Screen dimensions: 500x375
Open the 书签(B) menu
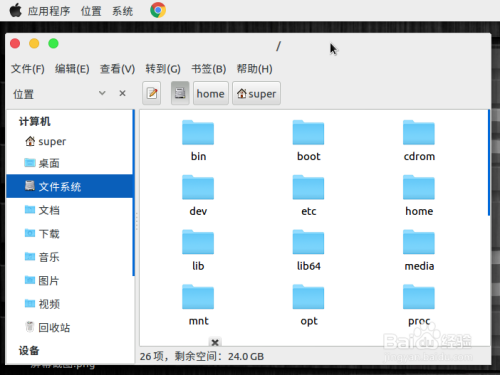click(x=209, y=69)
